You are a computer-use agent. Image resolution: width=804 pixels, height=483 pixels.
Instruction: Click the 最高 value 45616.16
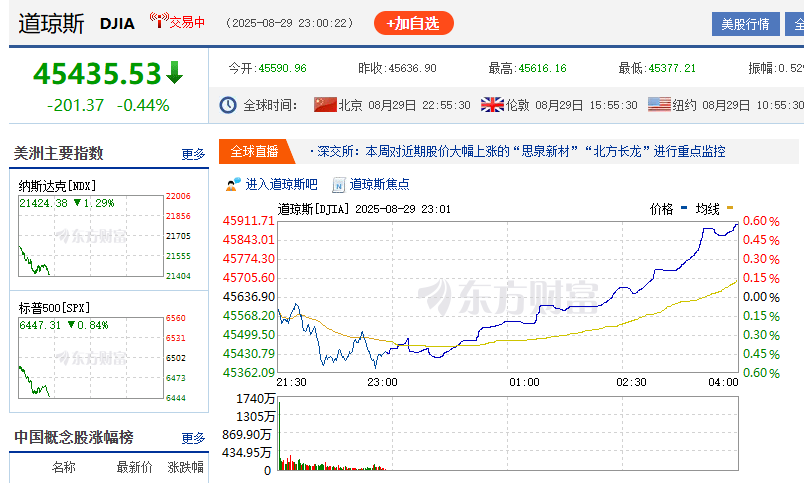pyautogui.click(x=542, y=68)
